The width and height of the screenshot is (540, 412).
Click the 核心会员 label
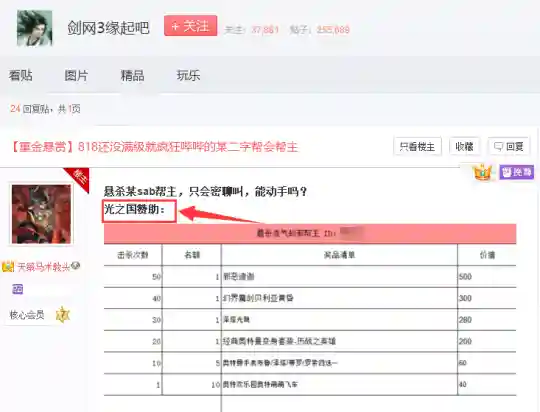point(27,315)
